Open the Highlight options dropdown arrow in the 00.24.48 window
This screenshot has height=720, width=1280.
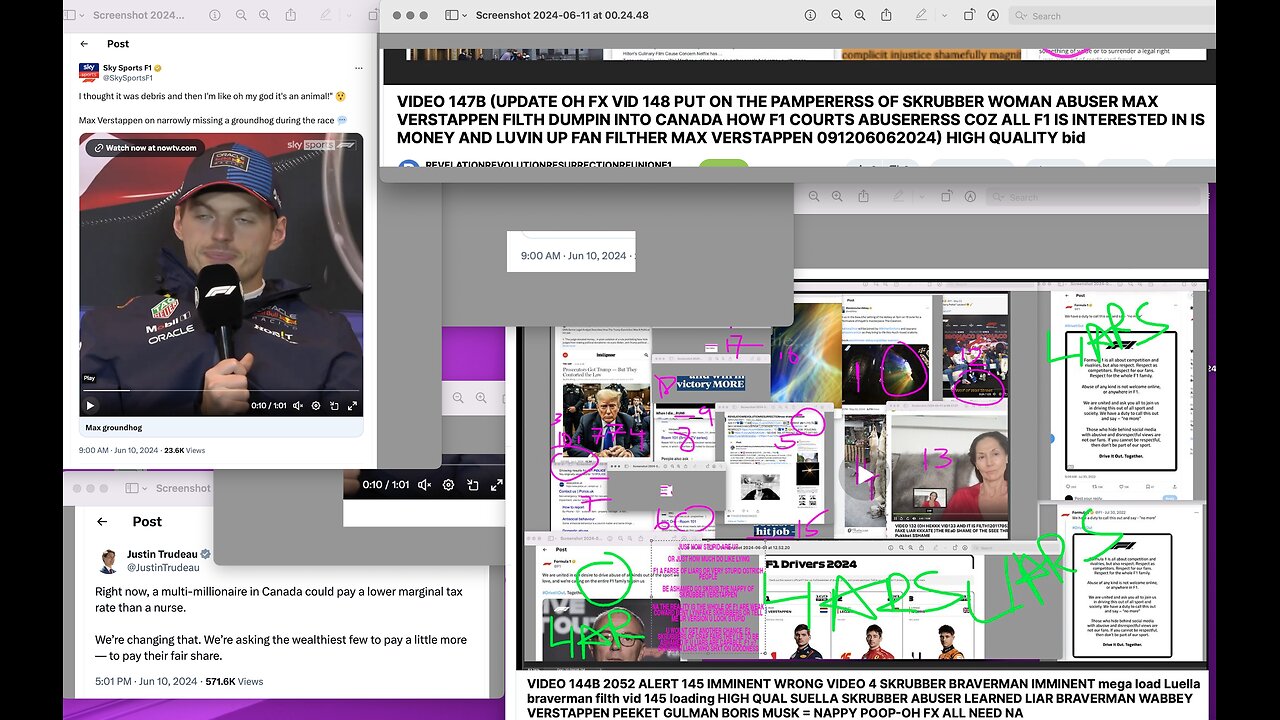point(944,16)
